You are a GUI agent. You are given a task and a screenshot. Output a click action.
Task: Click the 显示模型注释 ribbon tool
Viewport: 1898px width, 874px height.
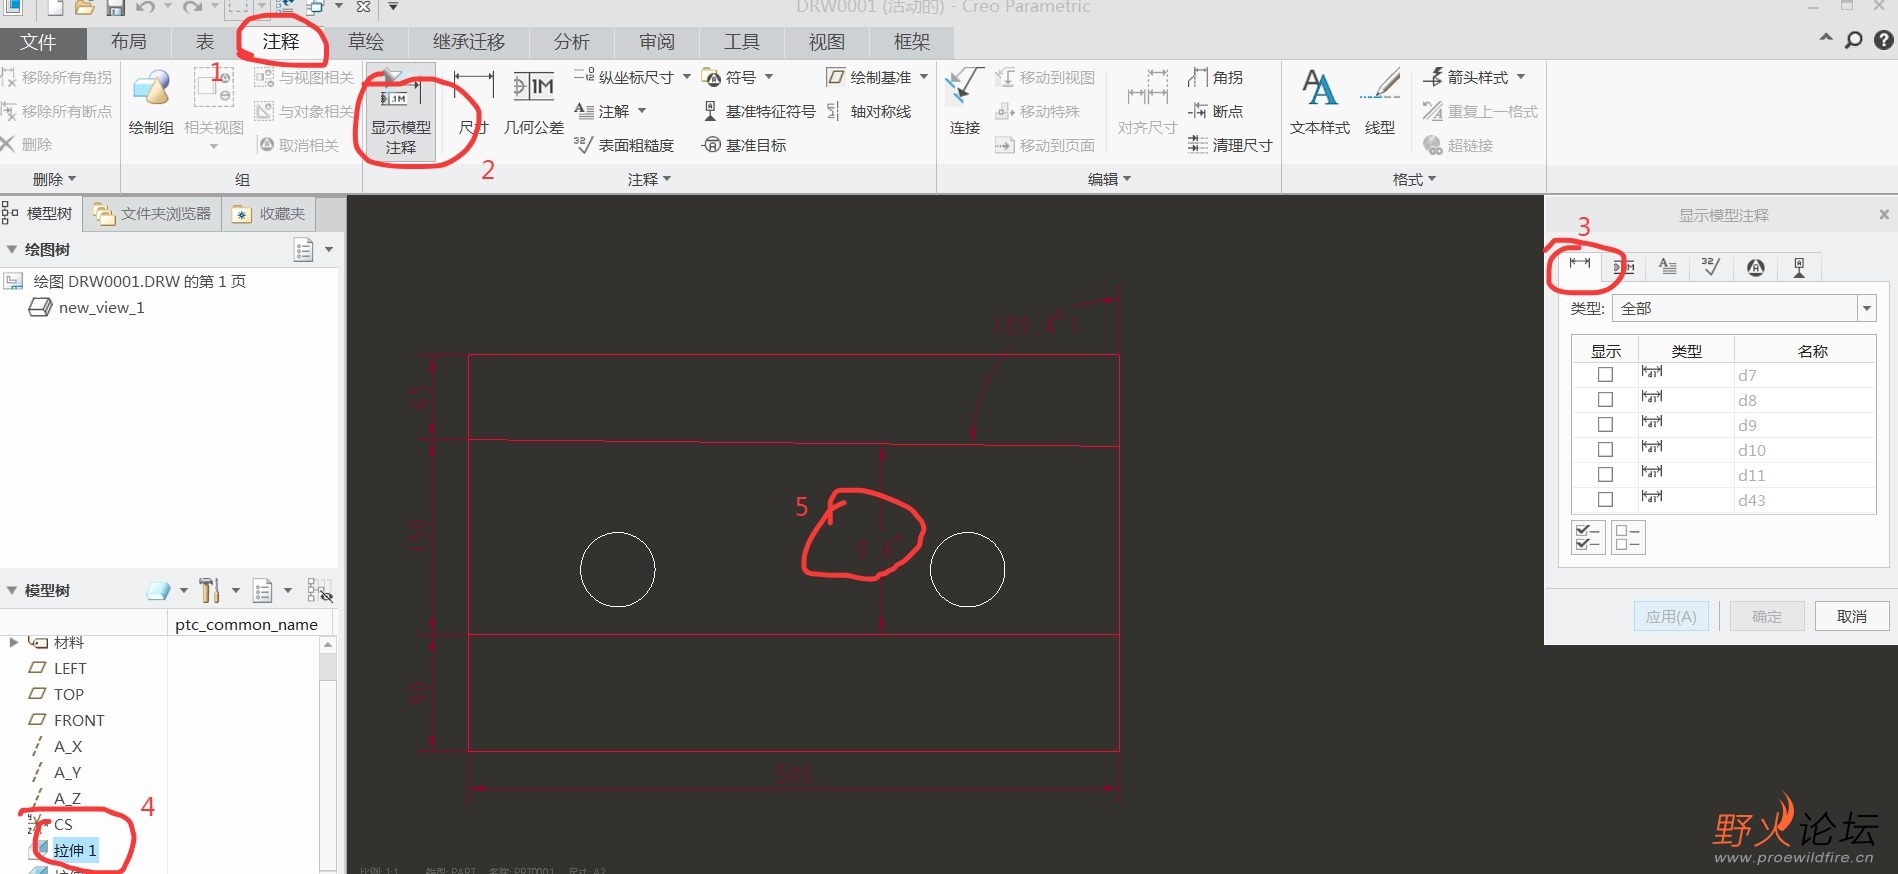point(400,112)
